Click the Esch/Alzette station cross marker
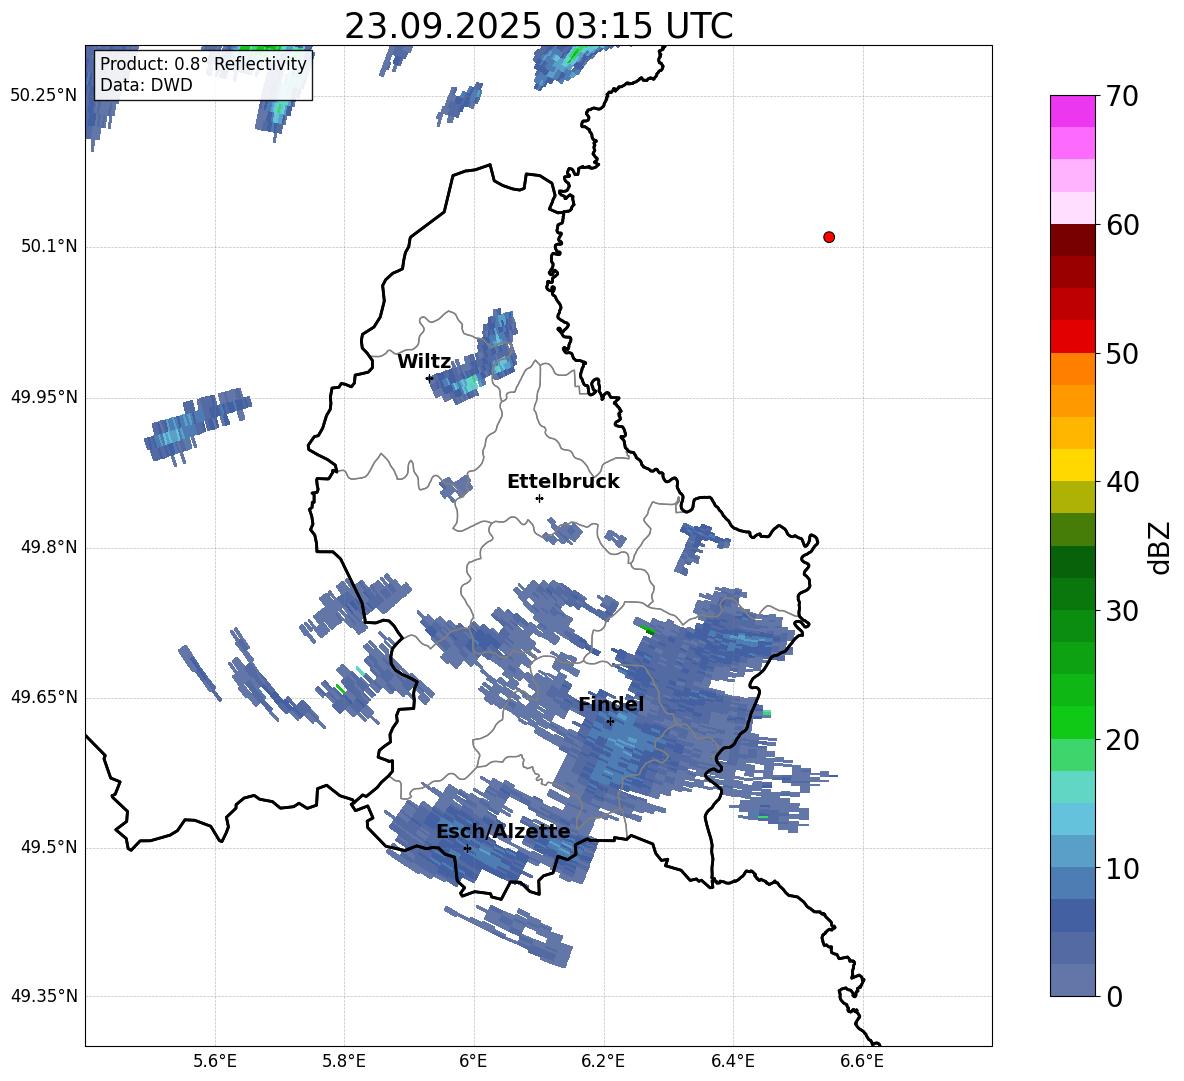This screenshot has height=1081, width=1184. click(467, 848)
